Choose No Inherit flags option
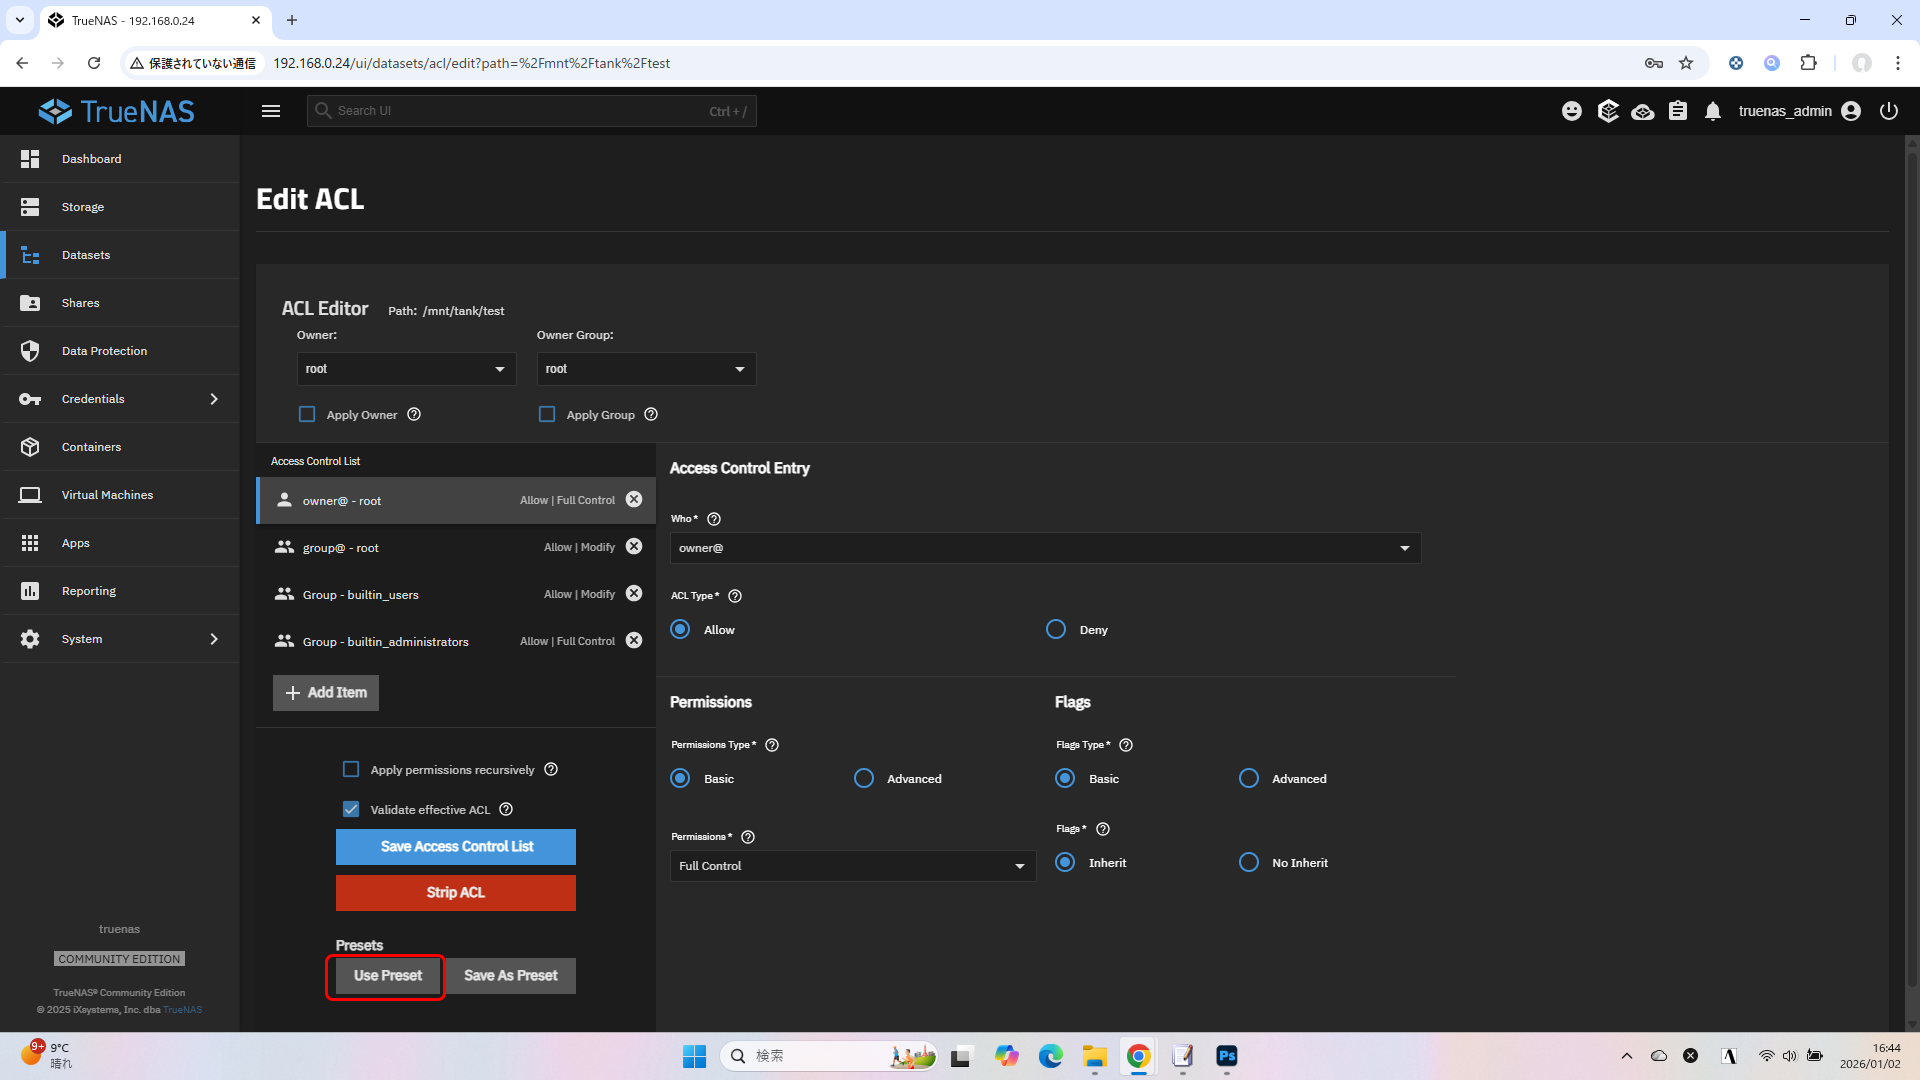 (1249, 863)
